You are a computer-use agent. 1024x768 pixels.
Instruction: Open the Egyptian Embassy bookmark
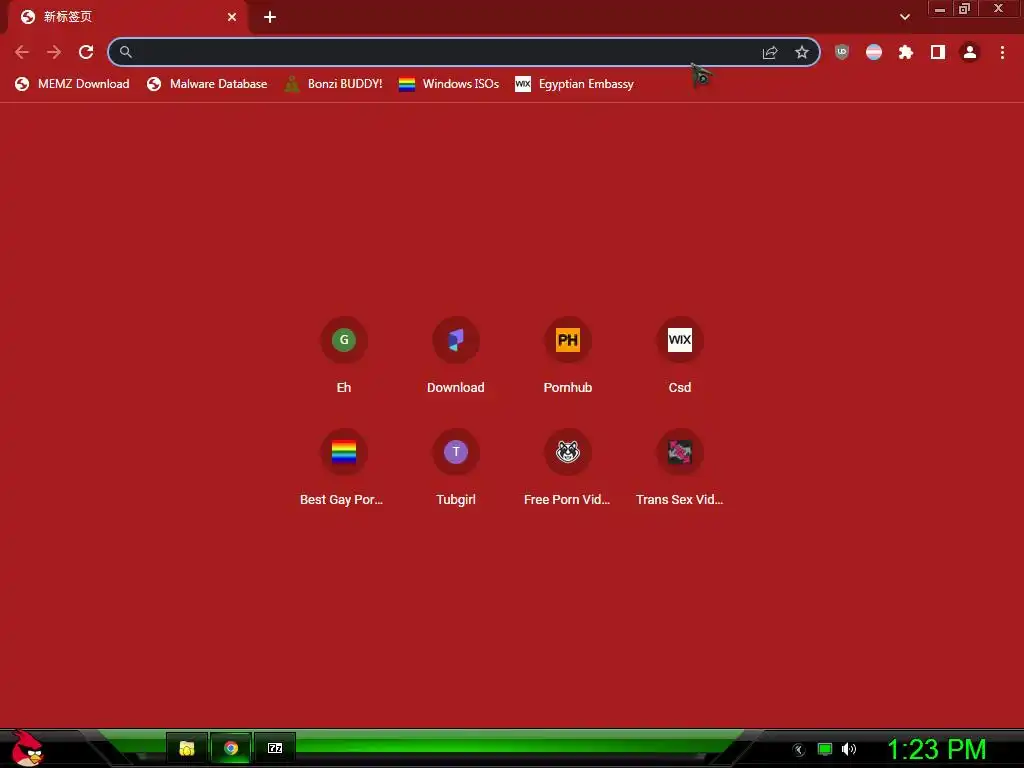(574, 84)
